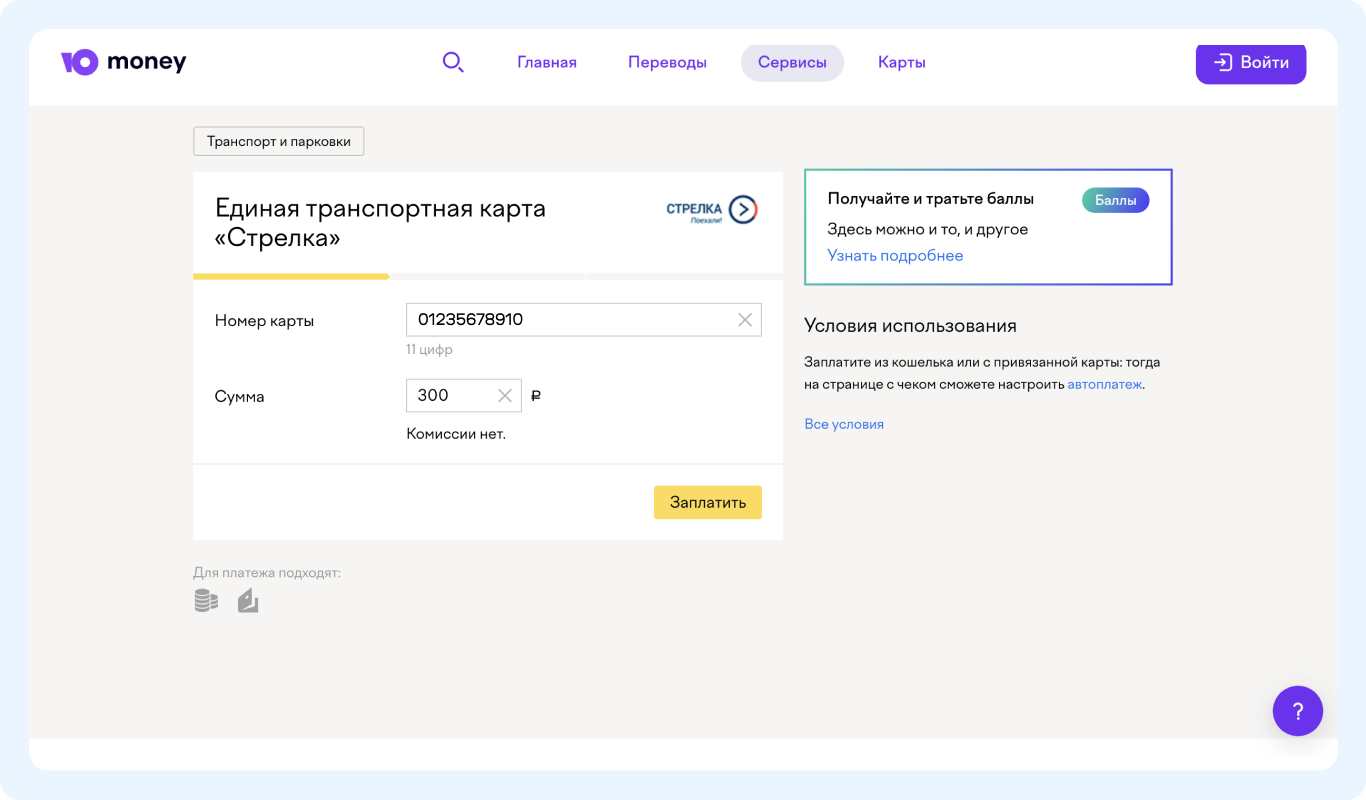Click the coins wallet payment icon
This screenshot has width=1366, height=800.
click(x=206, y=600)
